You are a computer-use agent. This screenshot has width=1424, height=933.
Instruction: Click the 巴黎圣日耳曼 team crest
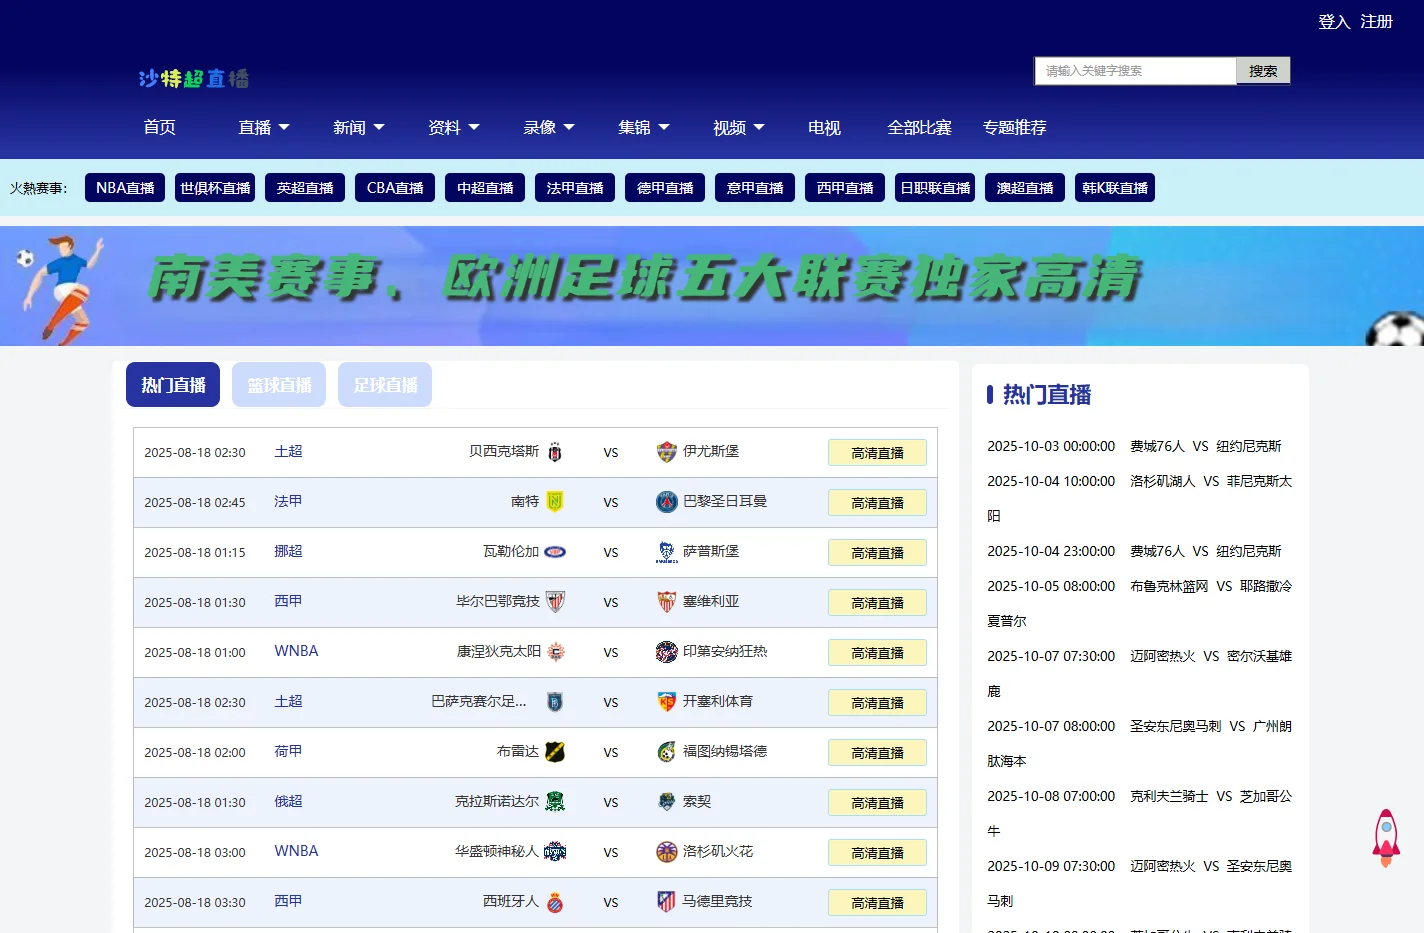pos(666,502)
